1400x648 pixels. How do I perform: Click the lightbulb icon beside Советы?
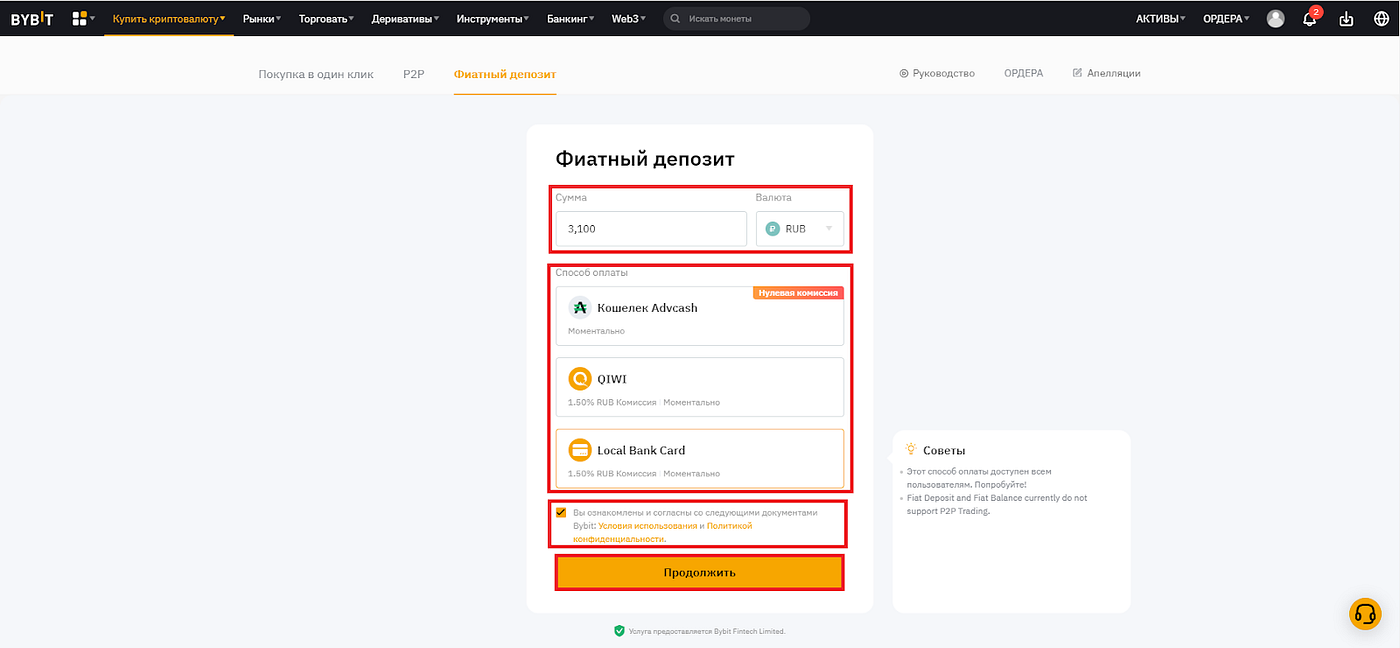coord(911,450)
